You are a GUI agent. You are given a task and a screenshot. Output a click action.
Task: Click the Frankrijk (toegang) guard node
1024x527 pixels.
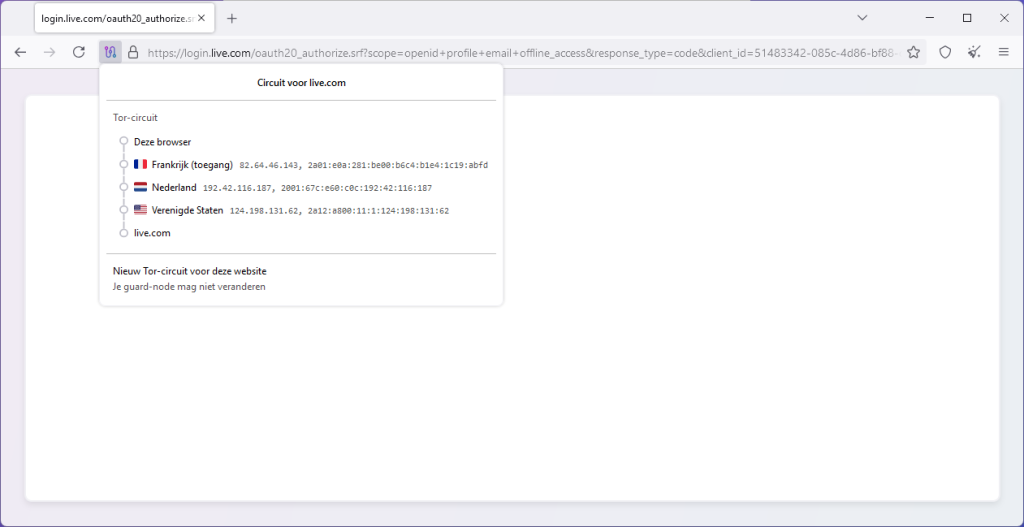point(192,165)
